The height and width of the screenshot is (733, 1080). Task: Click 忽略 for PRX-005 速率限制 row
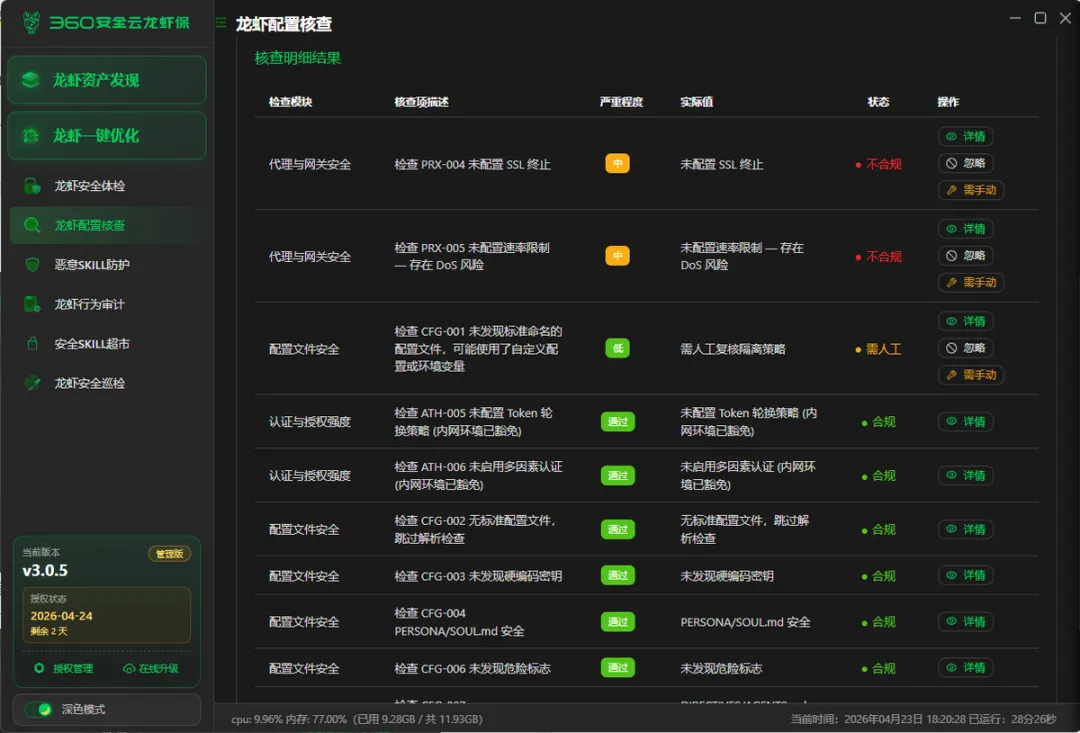coord(966,256)
